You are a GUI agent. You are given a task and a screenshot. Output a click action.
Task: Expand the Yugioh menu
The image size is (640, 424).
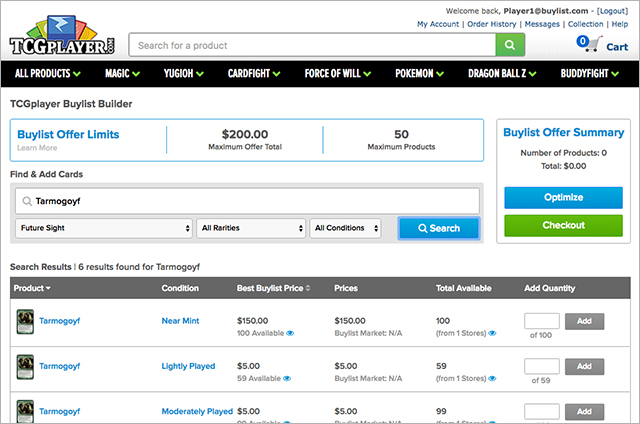point(184,73)
